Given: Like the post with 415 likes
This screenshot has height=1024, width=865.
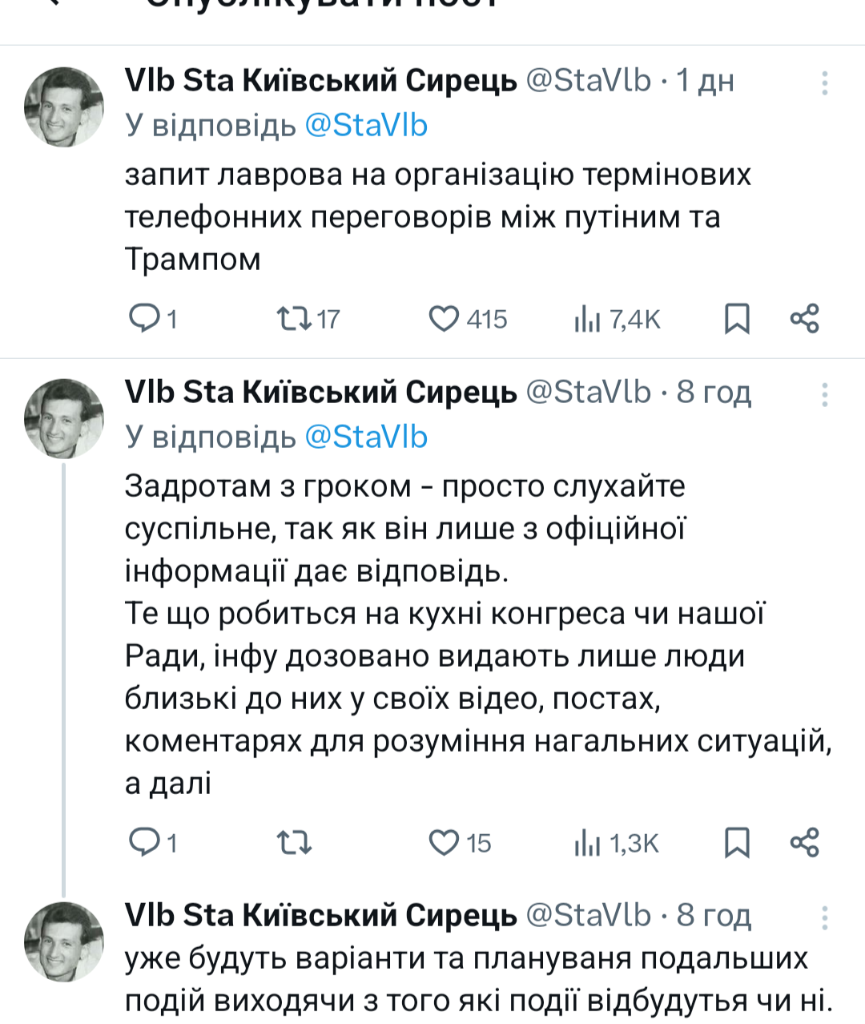Looking at the screenshot, I should [443, 319].
